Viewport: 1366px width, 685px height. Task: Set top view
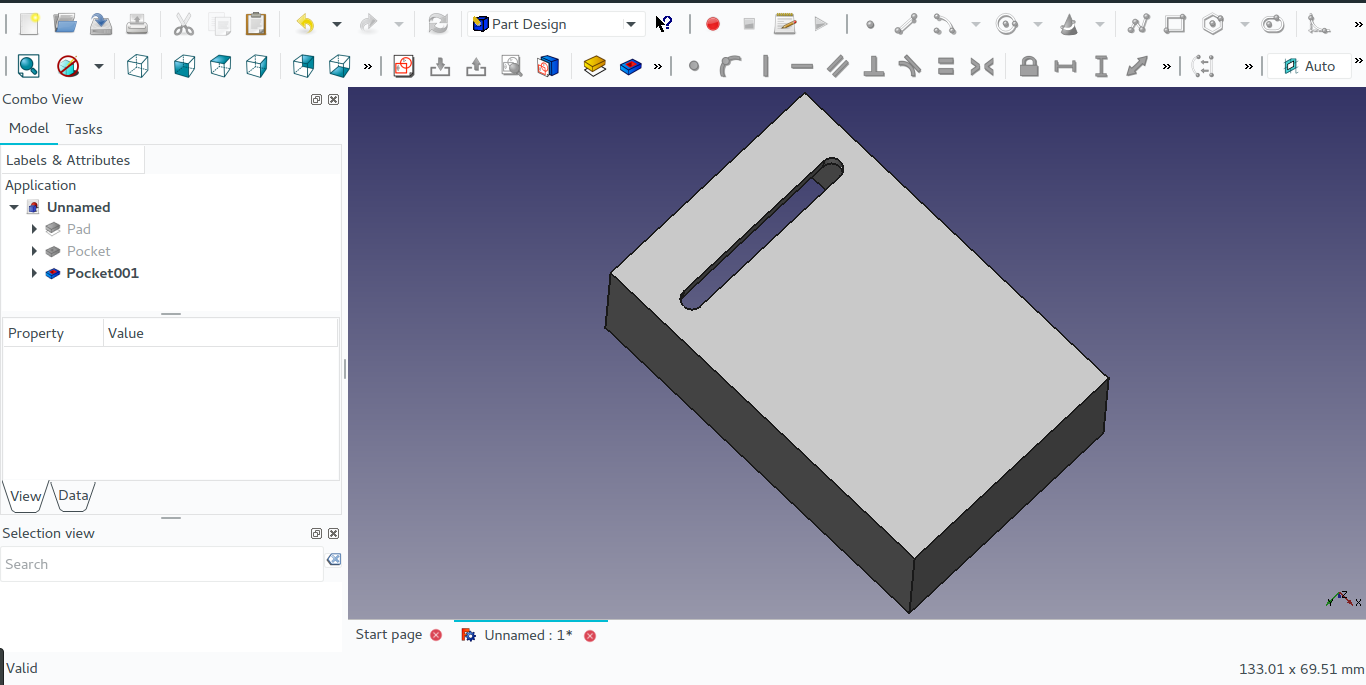coord(221,66)
